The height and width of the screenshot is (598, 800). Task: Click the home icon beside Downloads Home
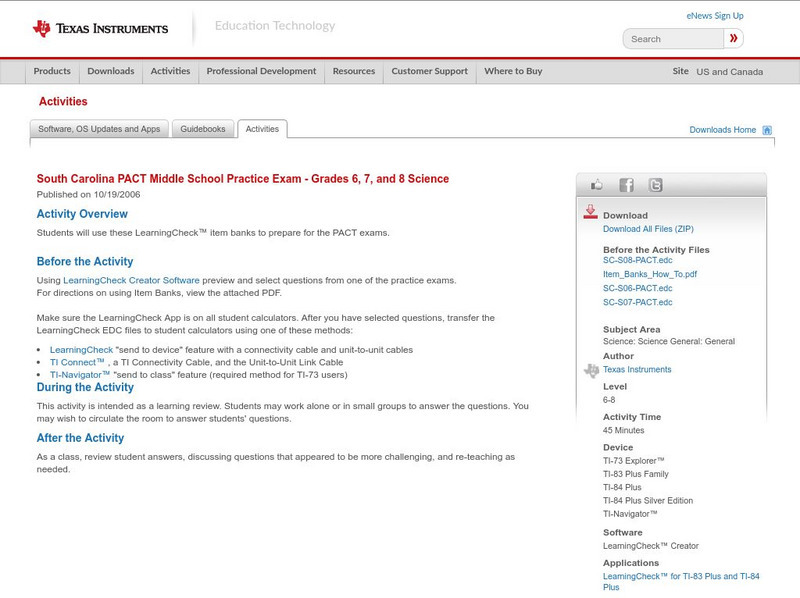(766, 130)
